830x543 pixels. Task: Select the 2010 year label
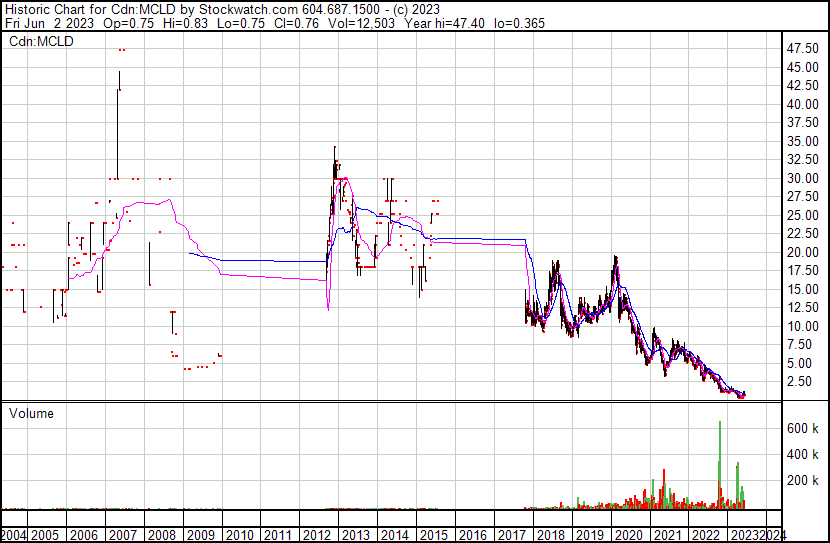pos(240,536)
